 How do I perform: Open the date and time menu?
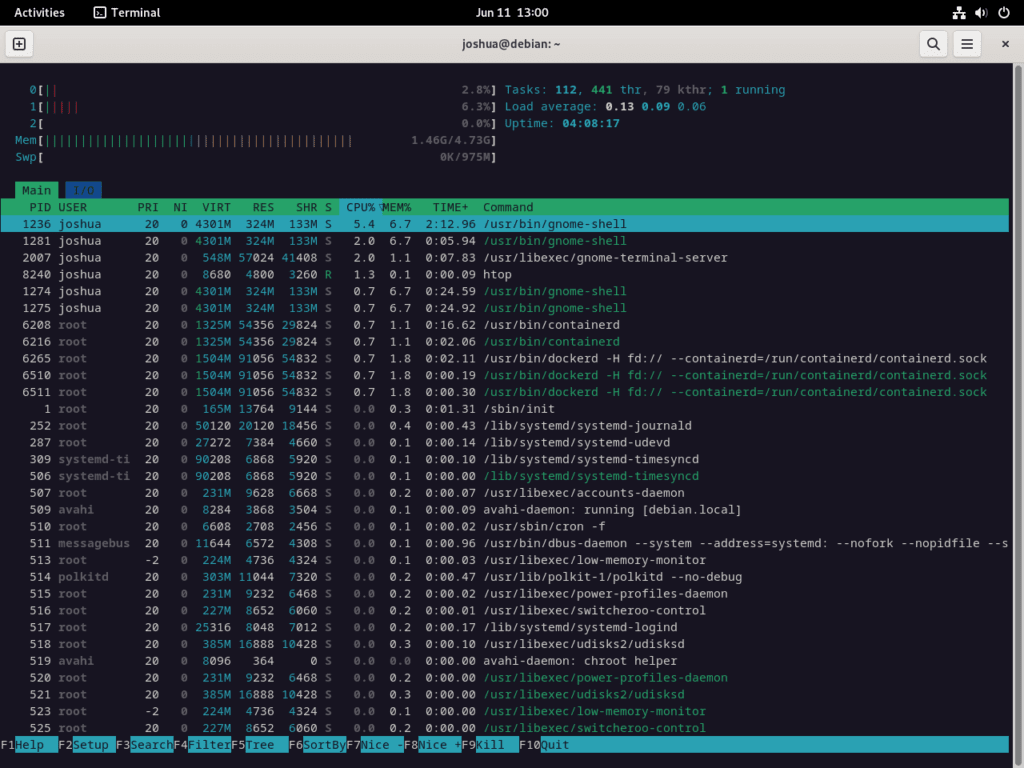(512, 13)
